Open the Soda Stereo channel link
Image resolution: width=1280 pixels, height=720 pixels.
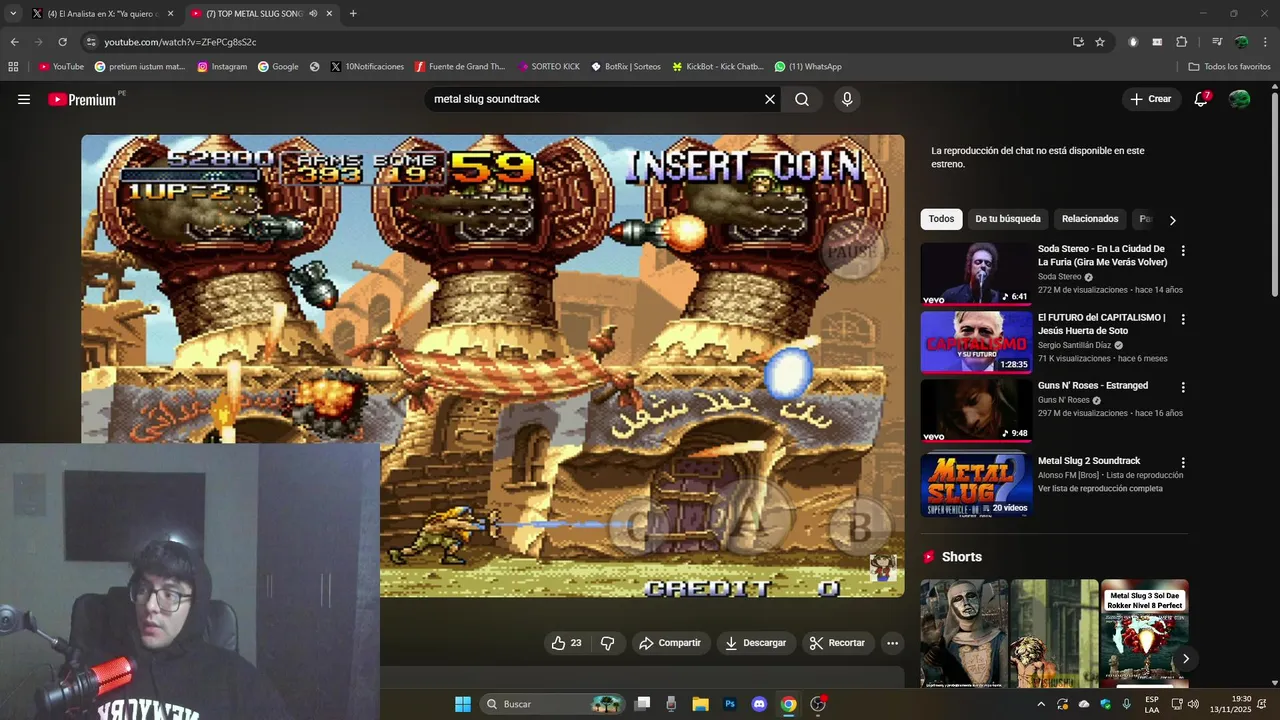coord(1059,277)
